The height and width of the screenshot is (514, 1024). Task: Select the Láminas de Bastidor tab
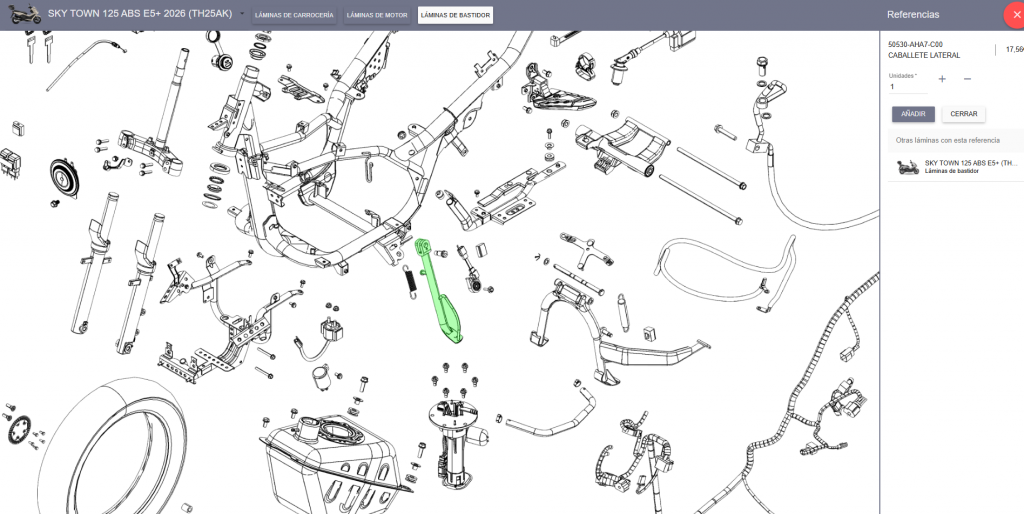pos(455,15)
